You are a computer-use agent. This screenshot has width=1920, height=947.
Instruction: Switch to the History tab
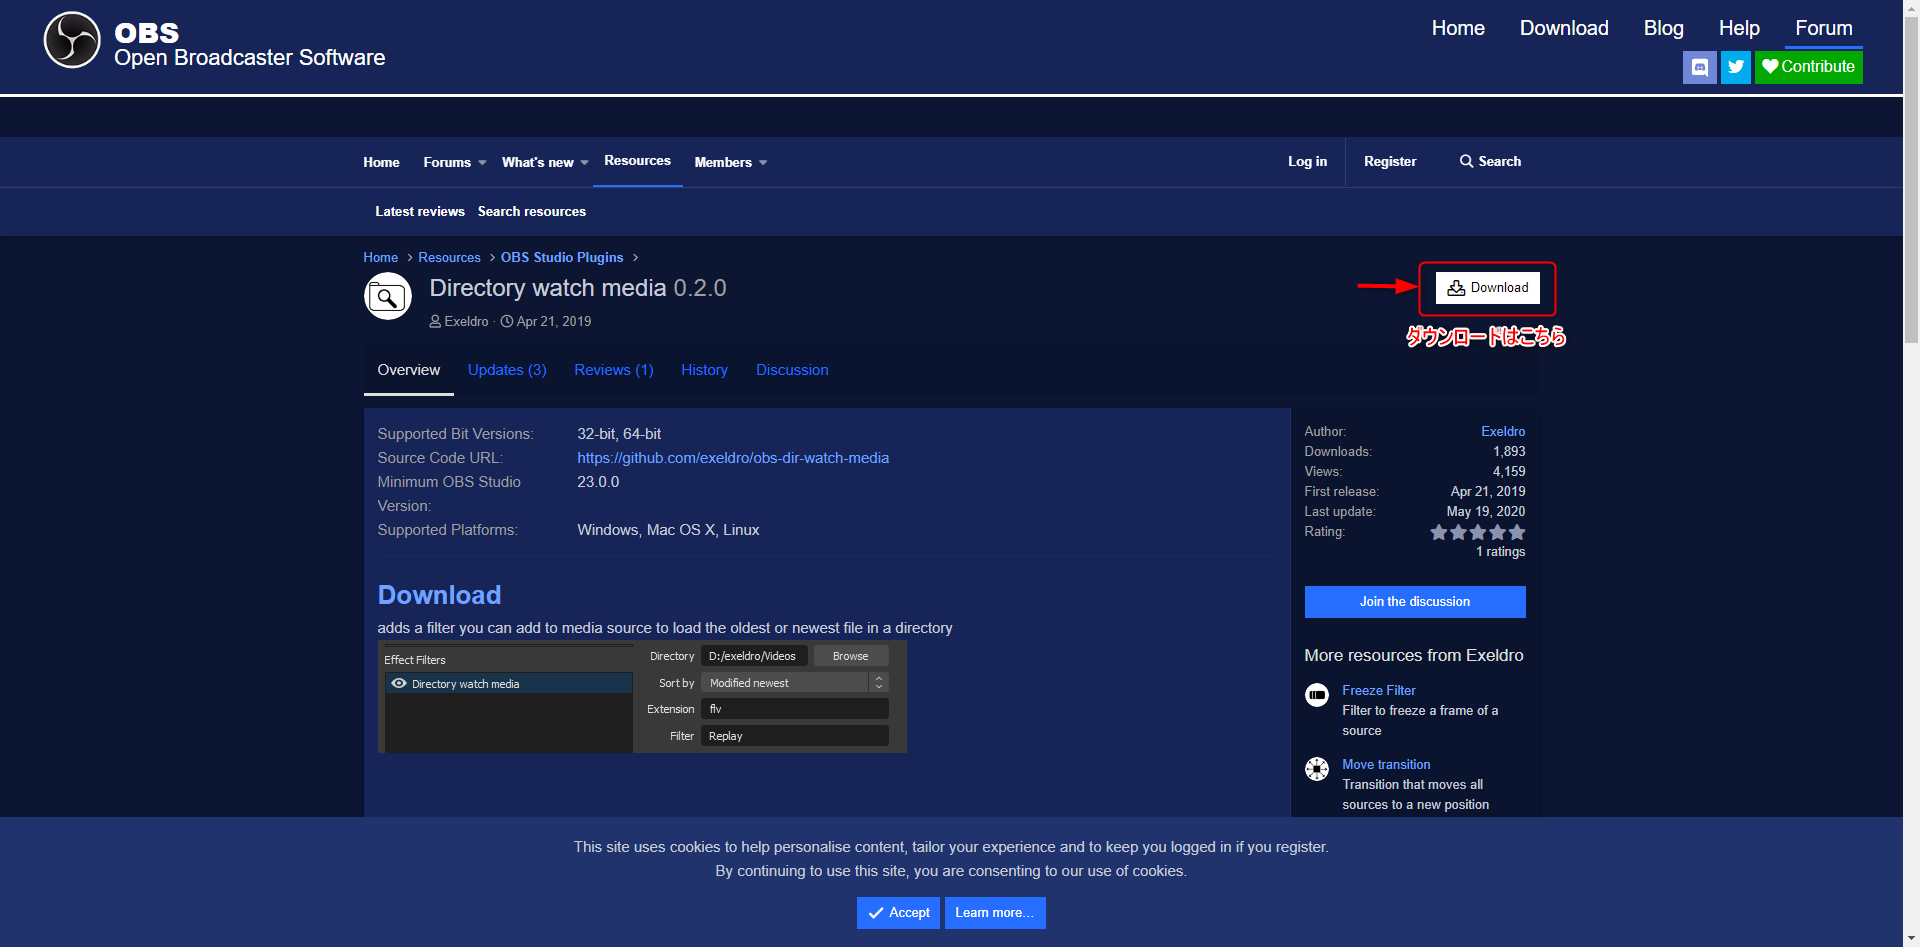(704, 370)
